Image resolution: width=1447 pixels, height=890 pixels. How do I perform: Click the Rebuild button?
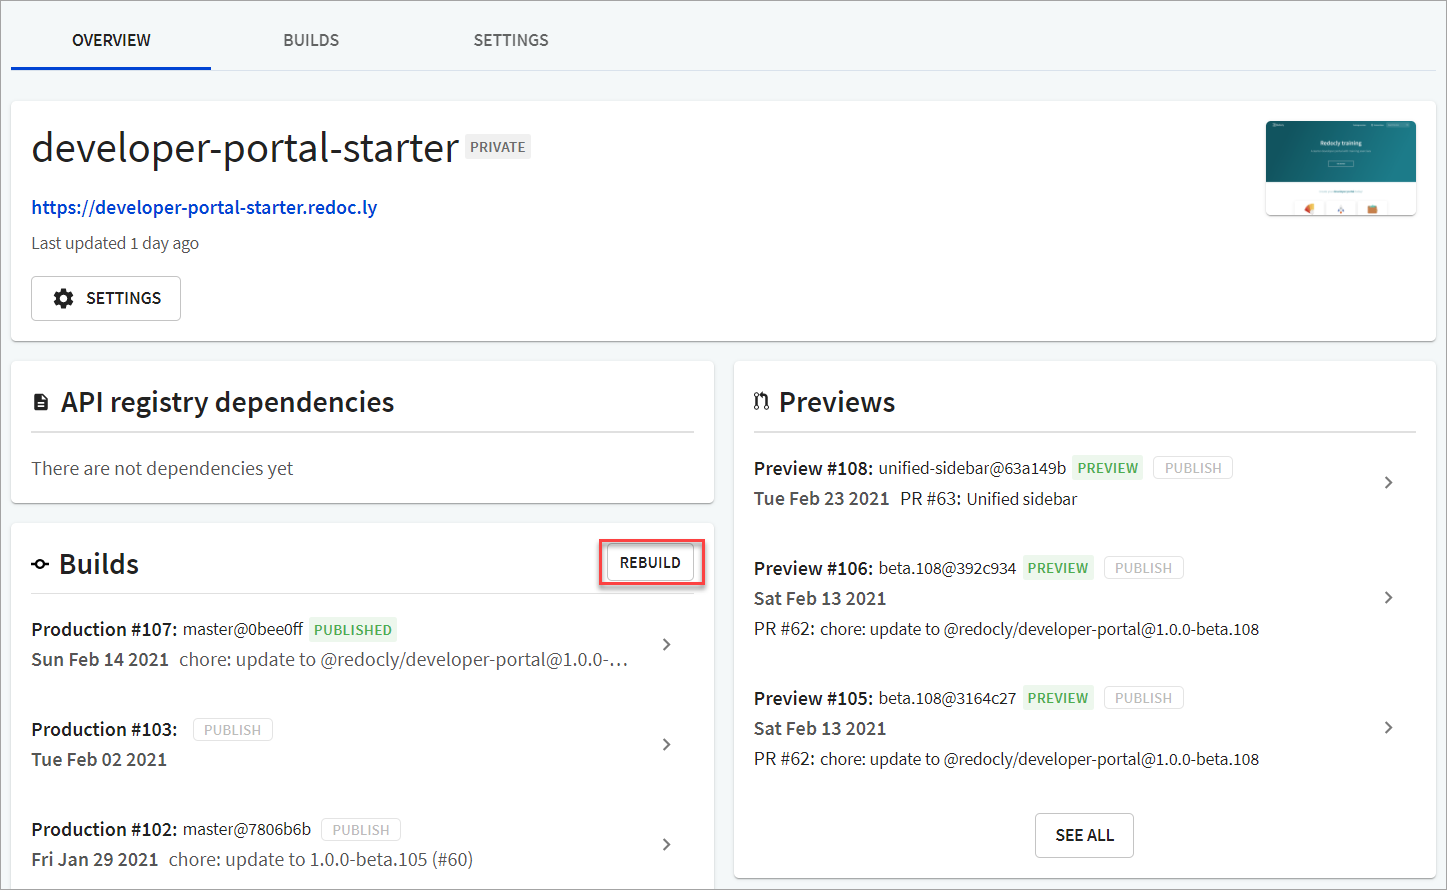650,563
